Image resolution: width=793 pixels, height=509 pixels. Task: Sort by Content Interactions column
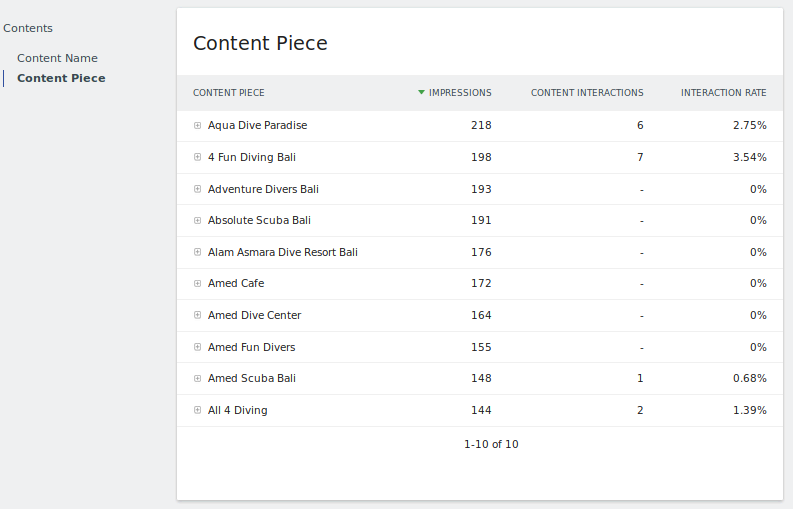(x=587, y=93)
